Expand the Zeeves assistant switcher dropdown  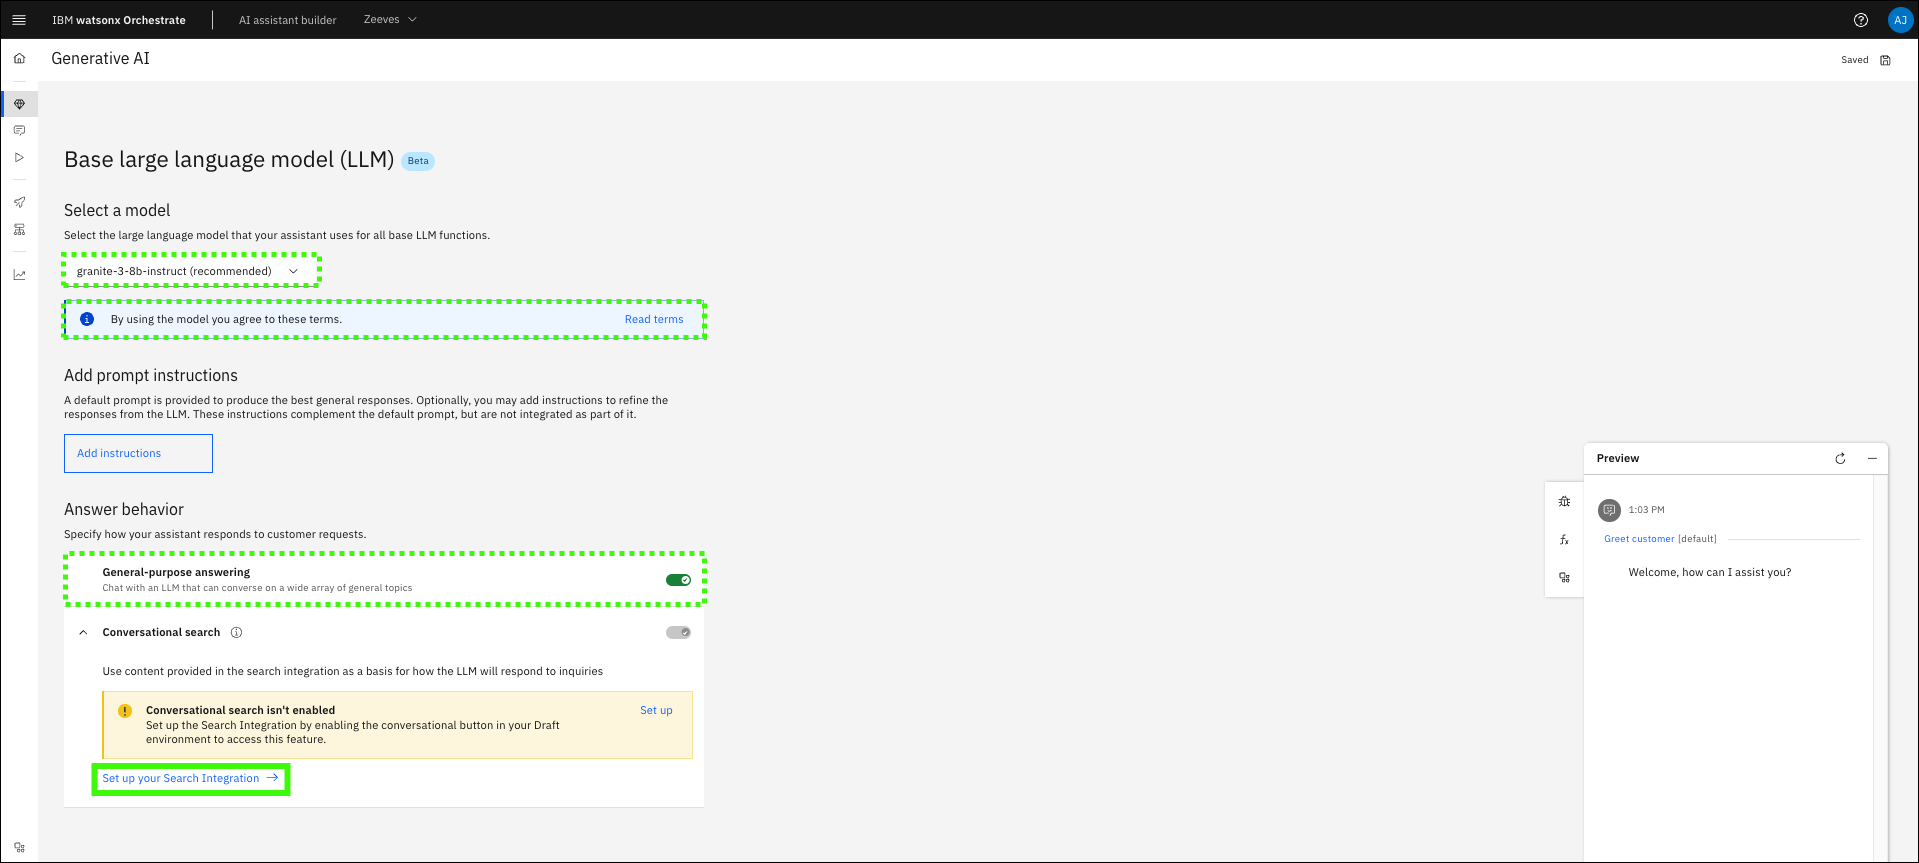(390, 20)
